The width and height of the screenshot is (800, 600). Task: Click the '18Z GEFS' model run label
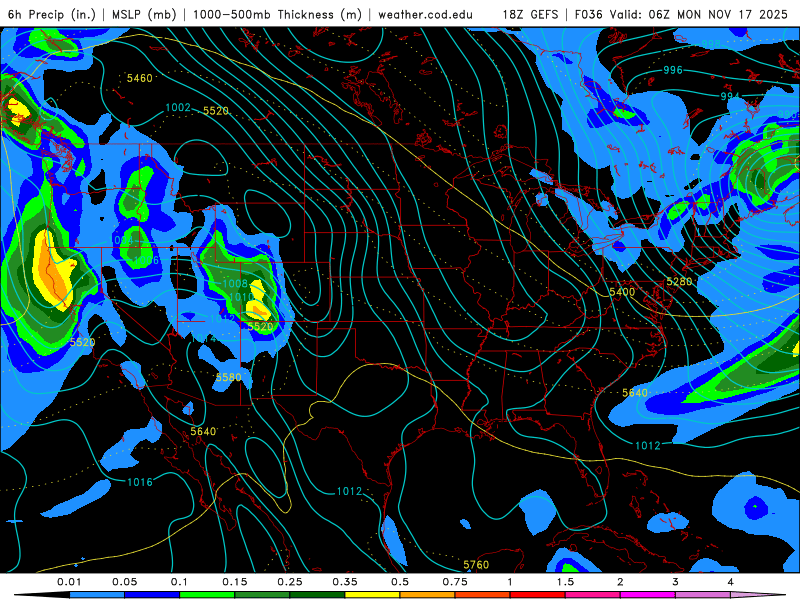[530, 14]
